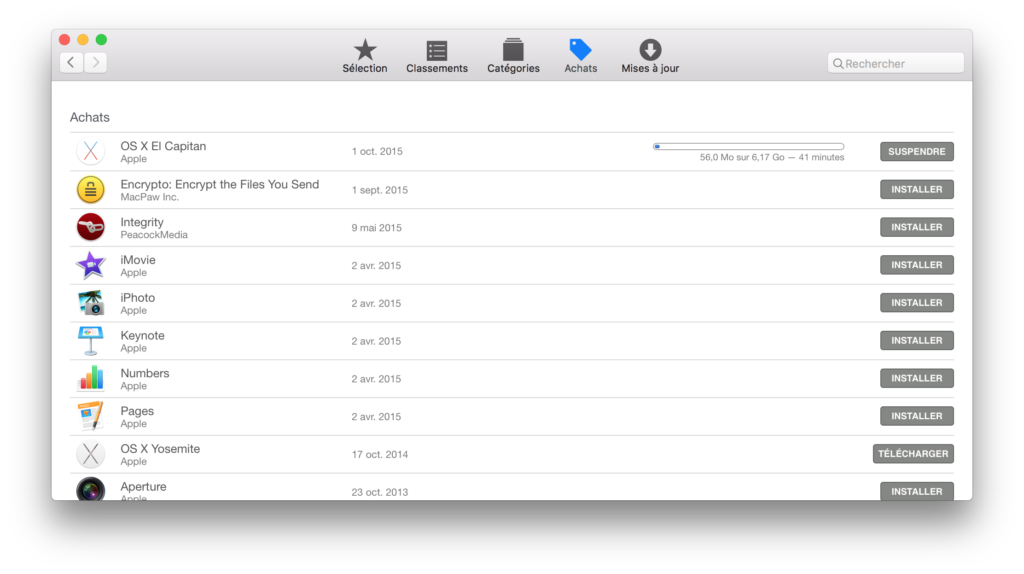Click the 1 oct. 2015 purchase date
This screenshot has height=574, width=1024.
tap(377, 151)
